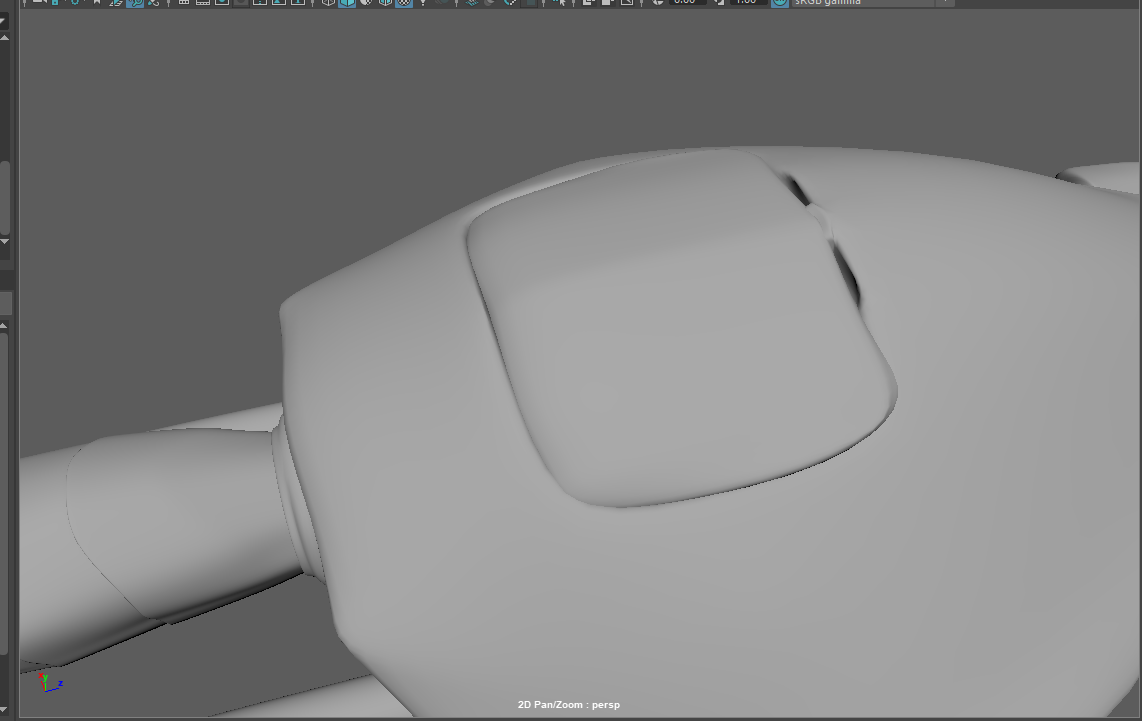The height and width of the screenshot is (721, 1142).
Task: Click the Exposure reset icon
Action: point(656,2)
